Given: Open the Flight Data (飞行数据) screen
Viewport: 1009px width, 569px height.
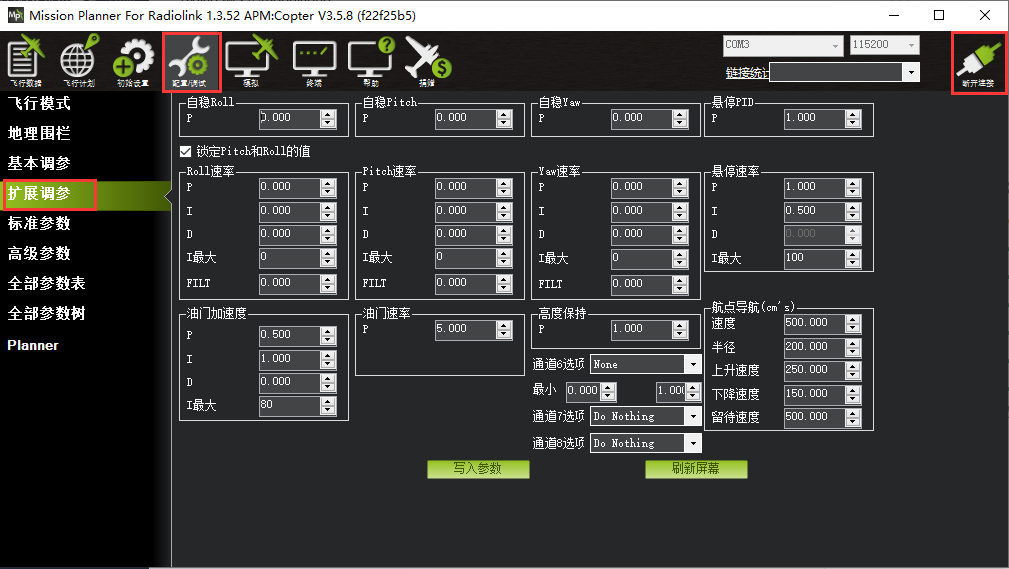Looking at the screenshot, I should tap(26, 61).
